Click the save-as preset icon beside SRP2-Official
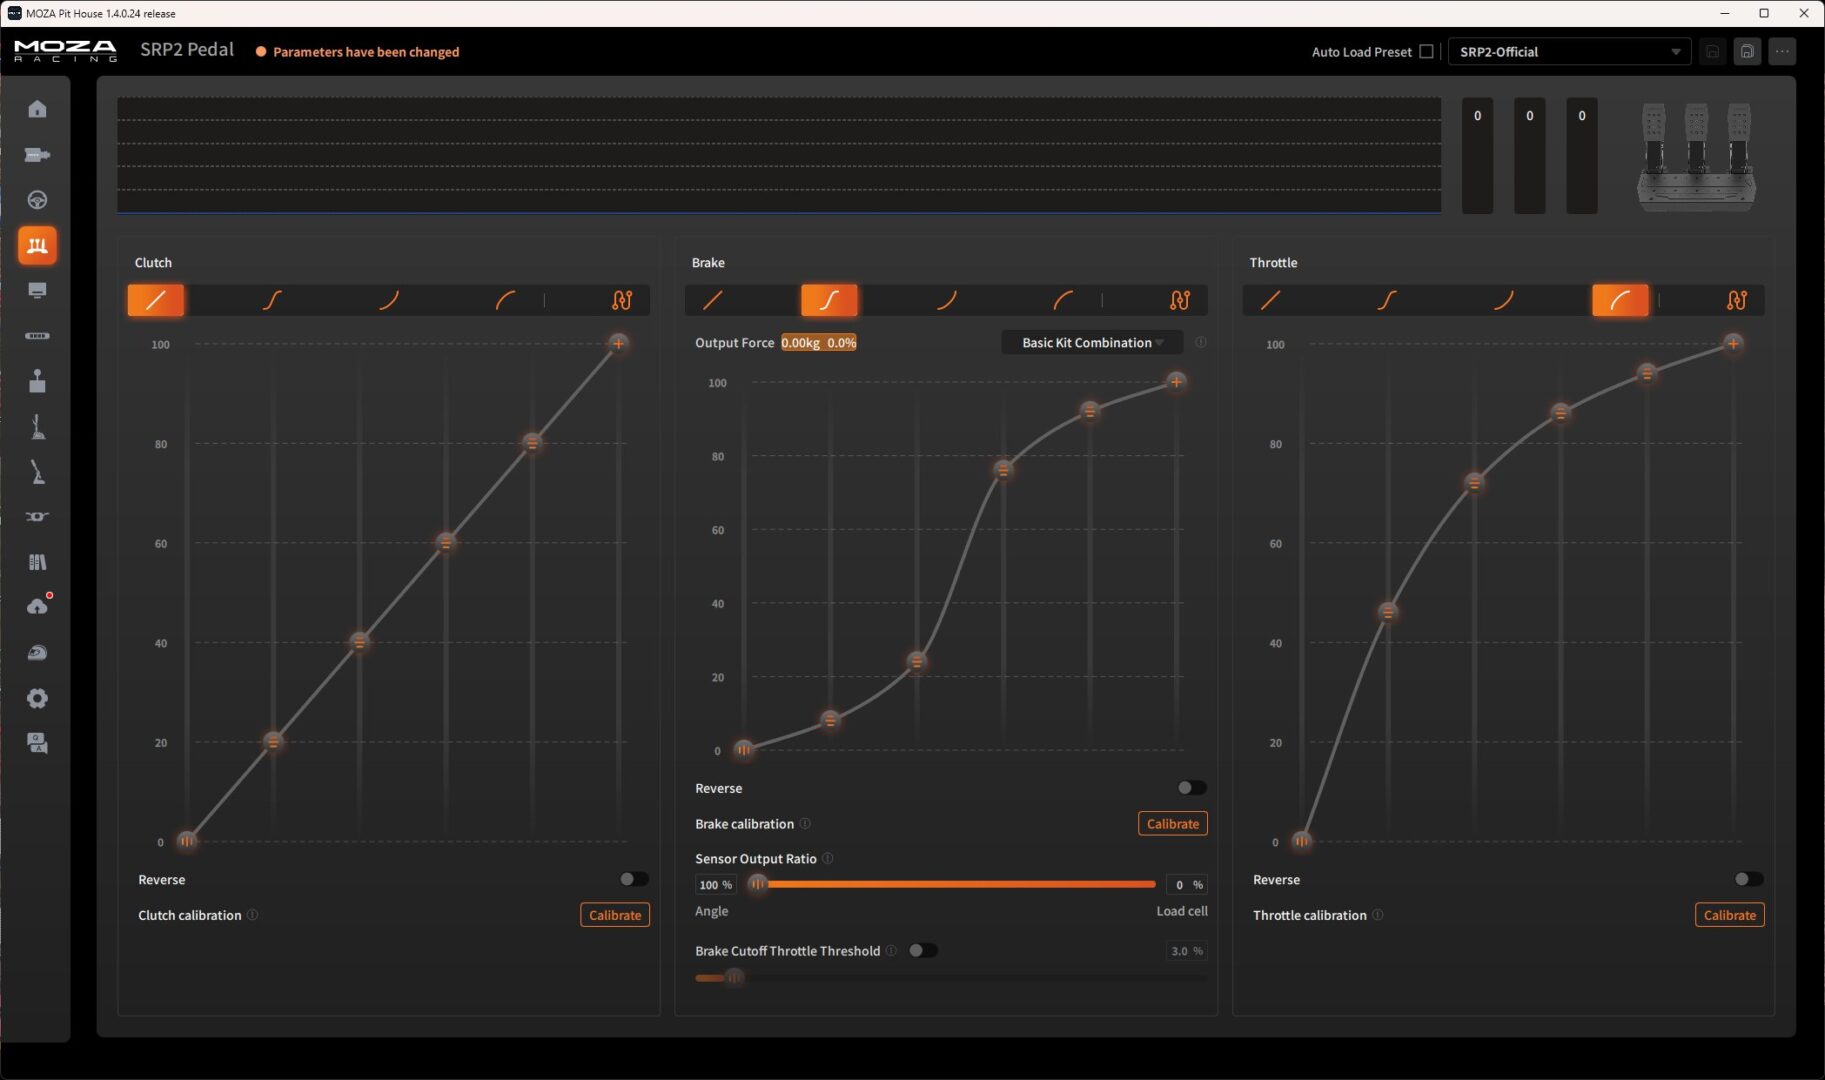The height and width of the screenshot is (1080, 1825). pos(1747,52)
